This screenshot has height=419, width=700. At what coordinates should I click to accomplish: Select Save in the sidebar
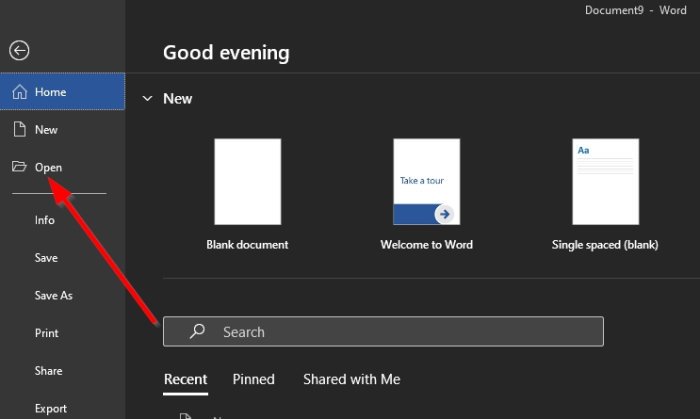pos(46,258)
